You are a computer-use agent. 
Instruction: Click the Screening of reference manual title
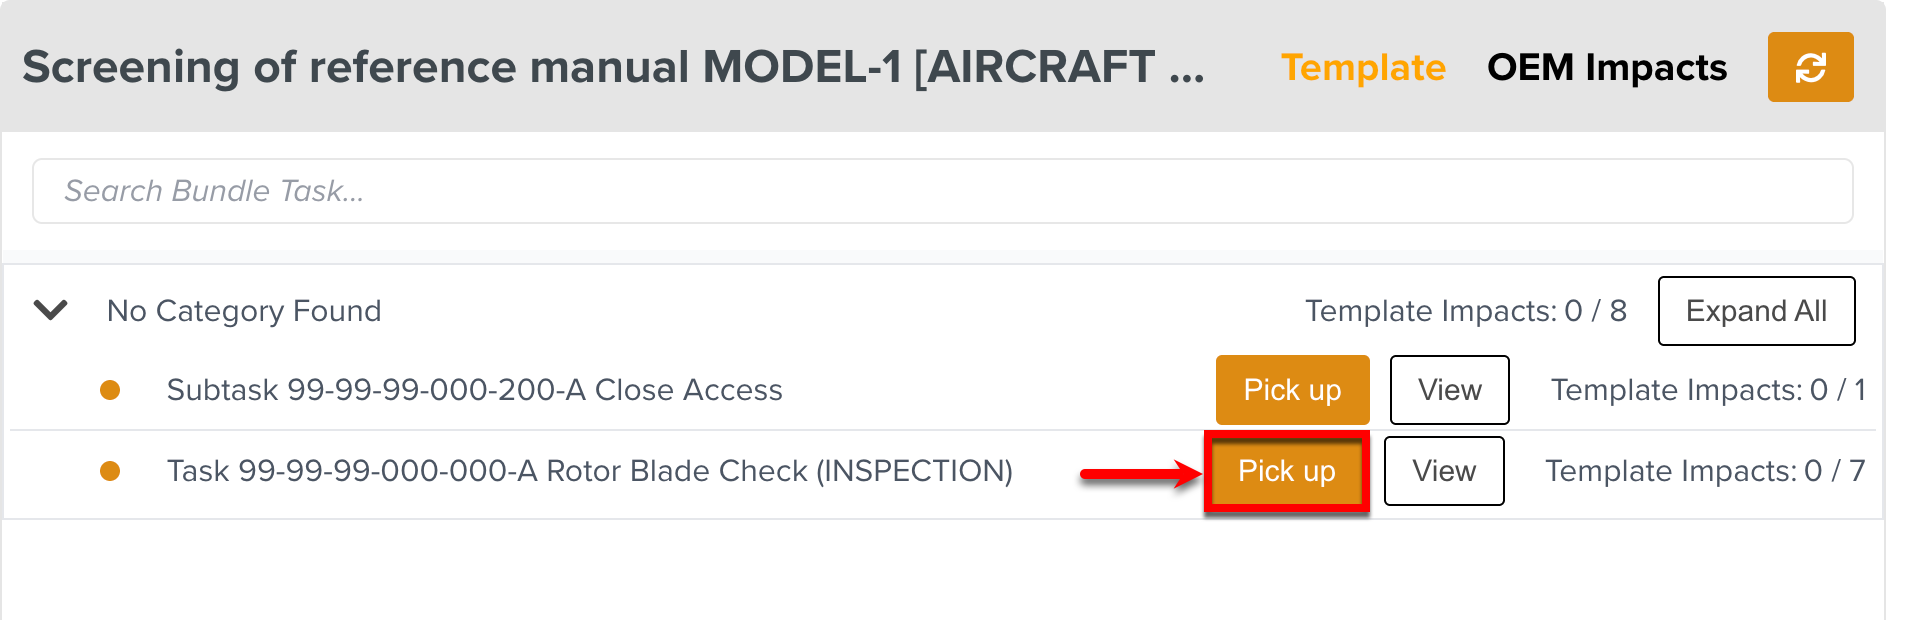613,67
